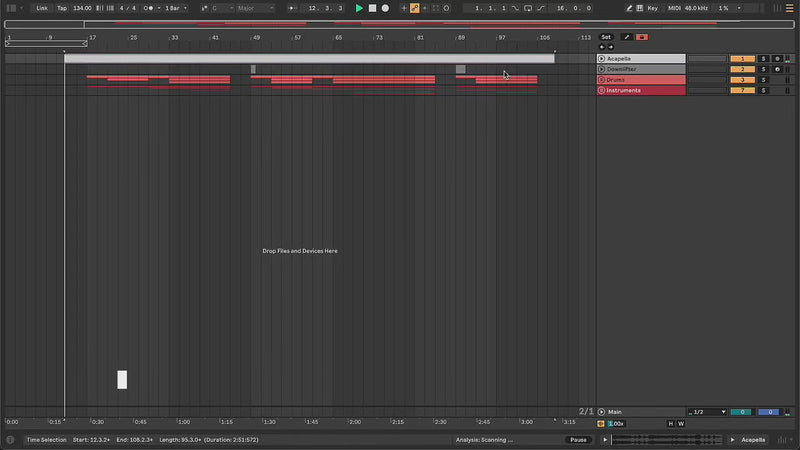
Task: Click the Tap tempo button
Action: pos(62,8)
